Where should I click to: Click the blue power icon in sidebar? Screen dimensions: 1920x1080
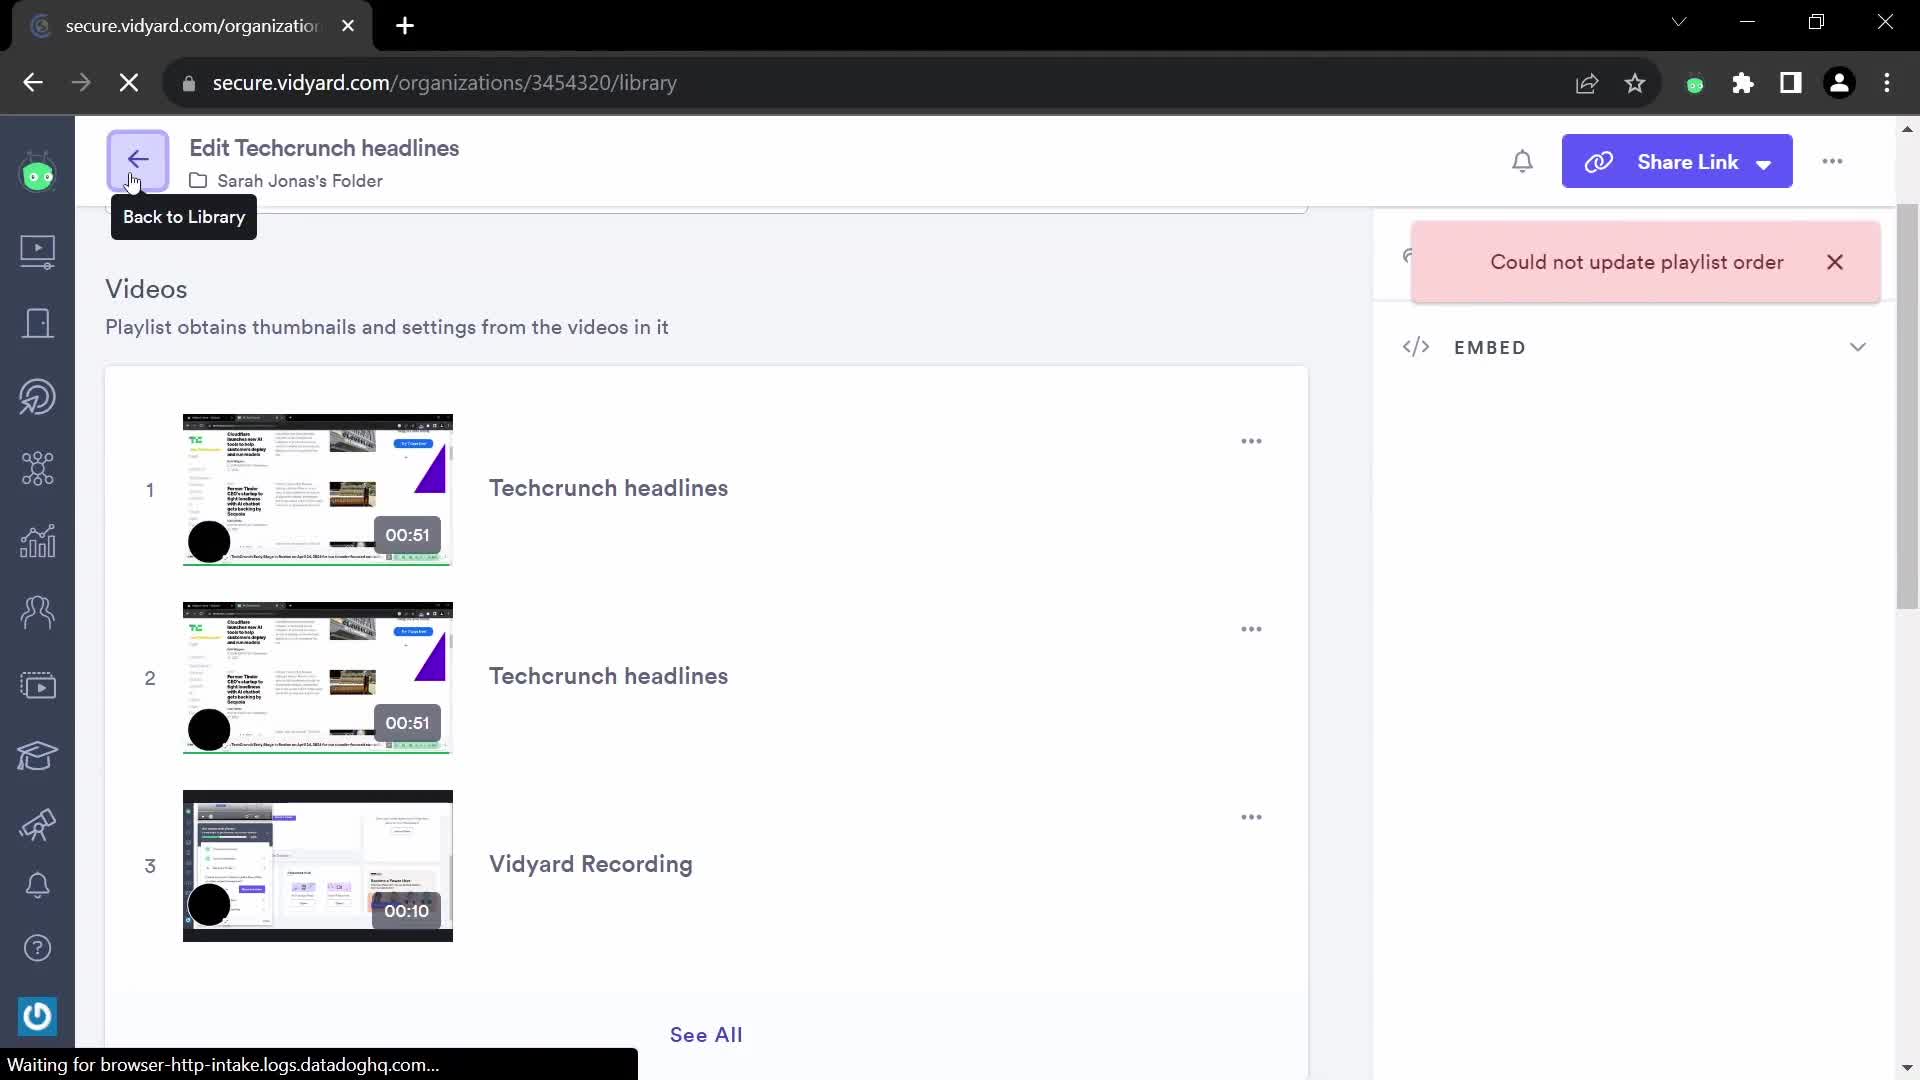tap(38, 1016)
